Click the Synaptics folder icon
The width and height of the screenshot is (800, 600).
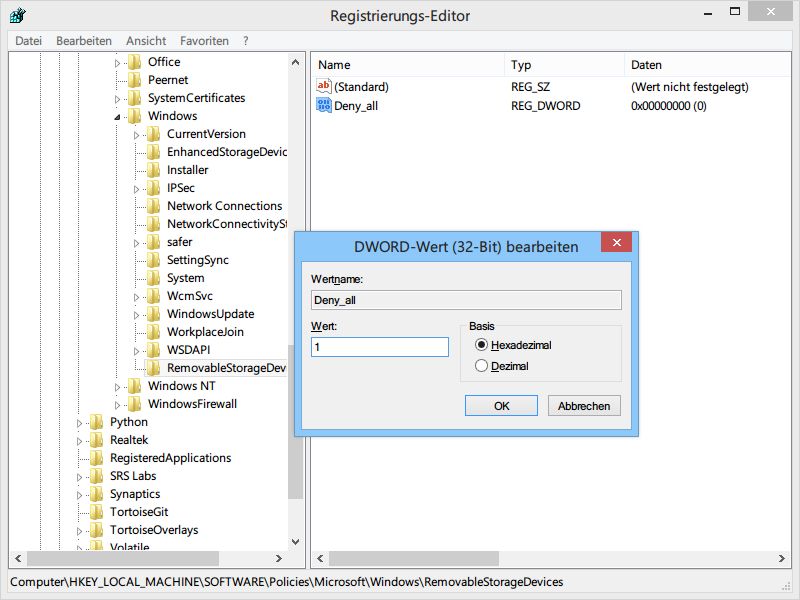coord(96,494)
